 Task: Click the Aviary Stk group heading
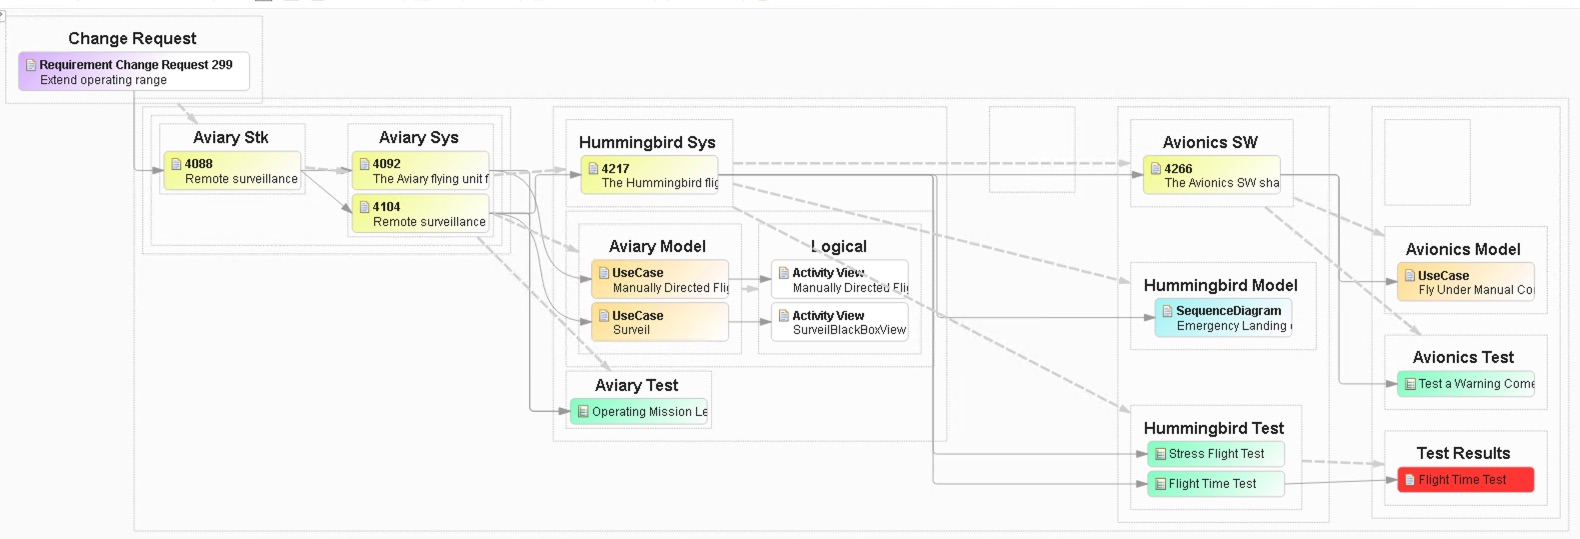230,138
